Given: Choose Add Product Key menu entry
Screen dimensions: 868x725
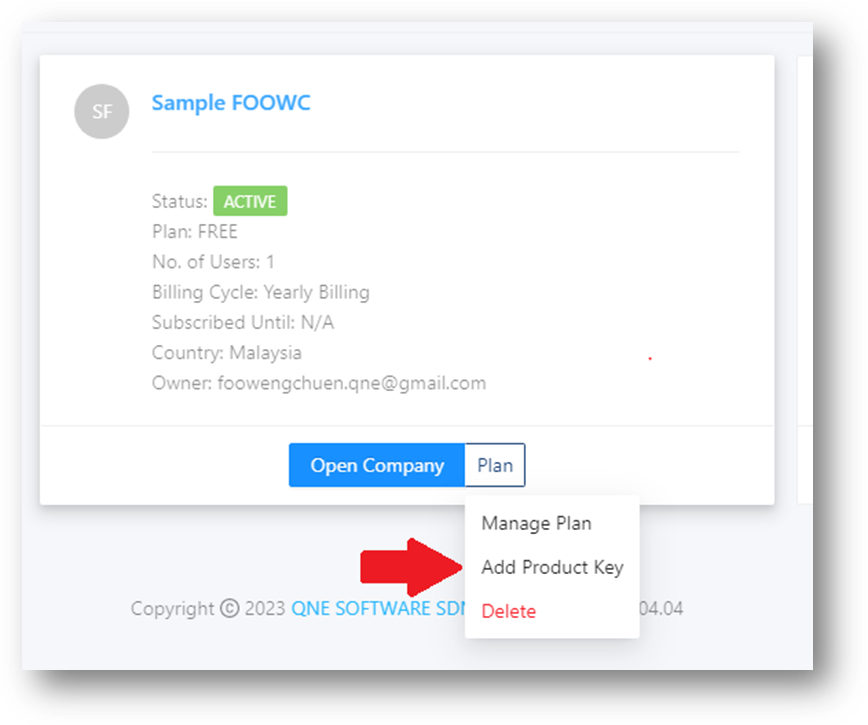Looking at the screenshot, I should point(552,567).
